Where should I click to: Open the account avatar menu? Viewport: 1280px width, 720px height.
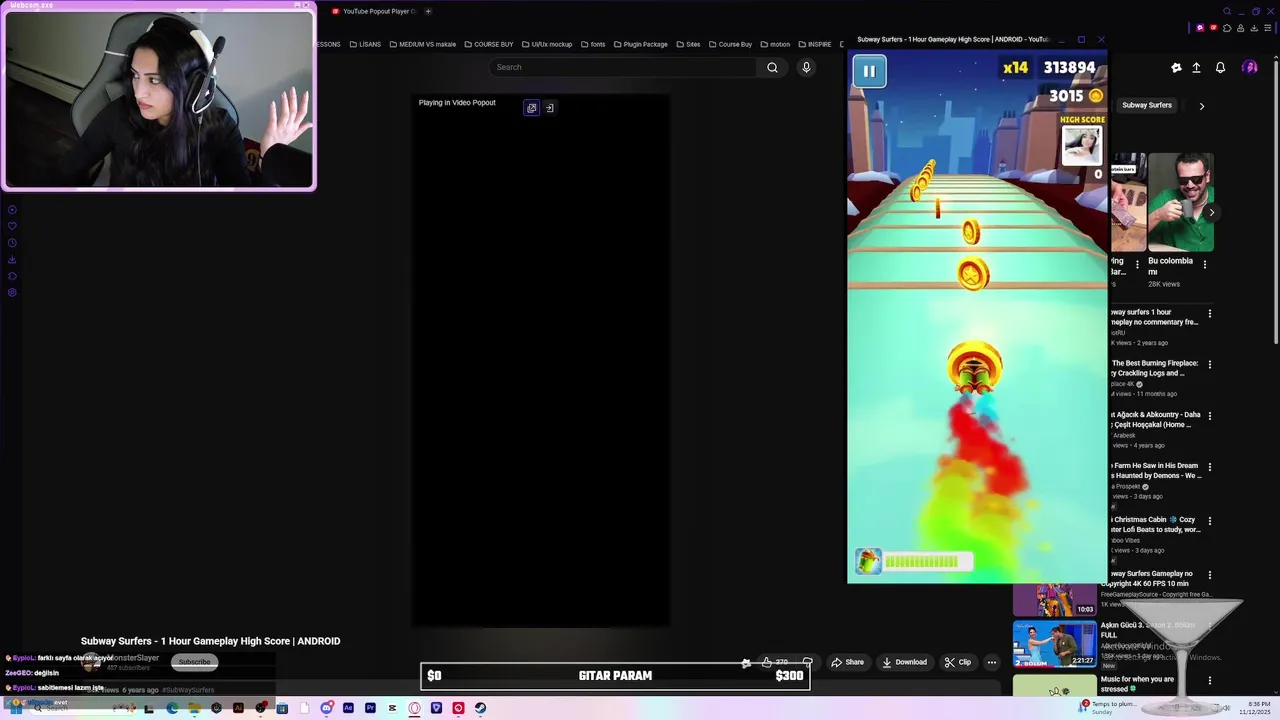pyautogui.click(x=1249, y=67)
